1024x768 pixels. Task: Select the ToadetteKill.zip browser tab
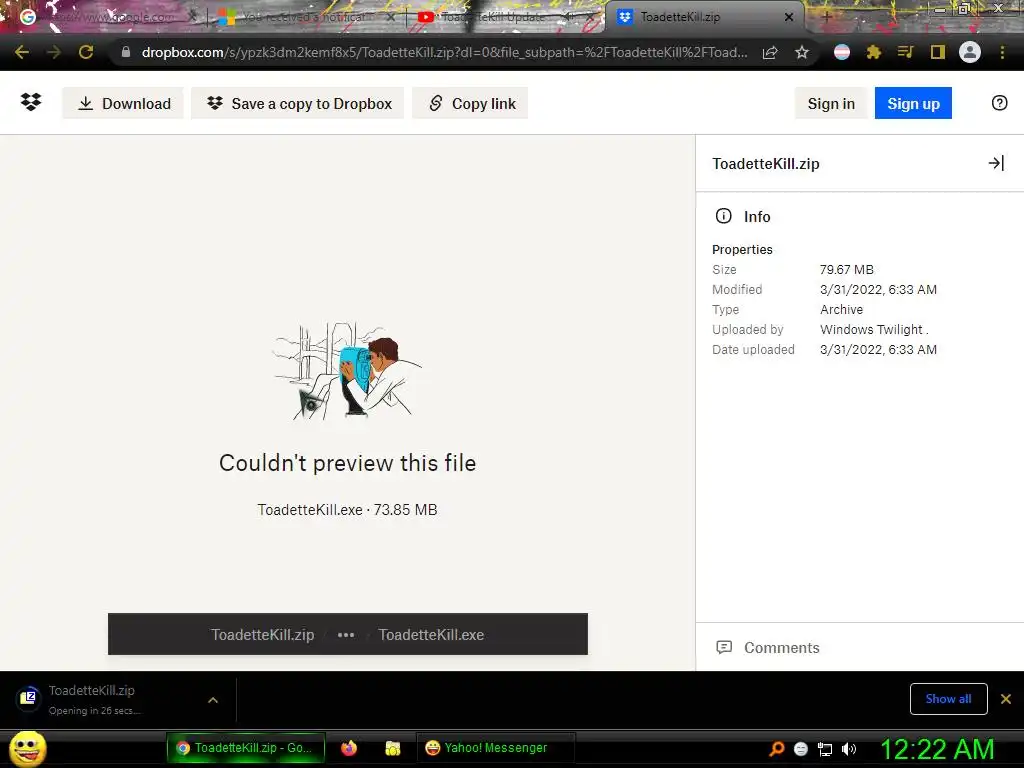tap(702, 17)
